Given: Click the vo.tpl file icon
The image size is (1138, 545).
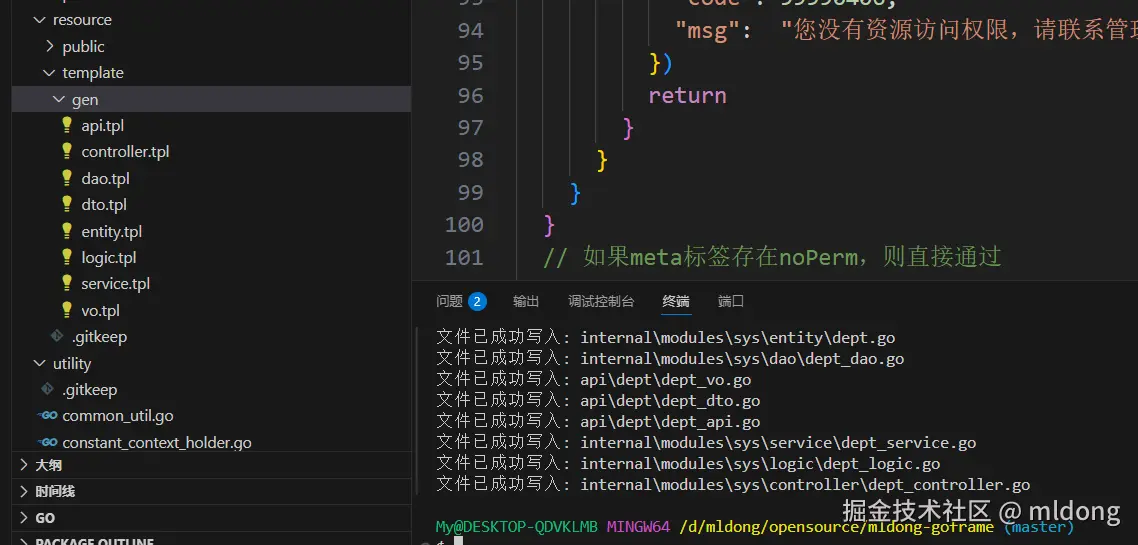Looking at the screenshot, I should 67,310.
